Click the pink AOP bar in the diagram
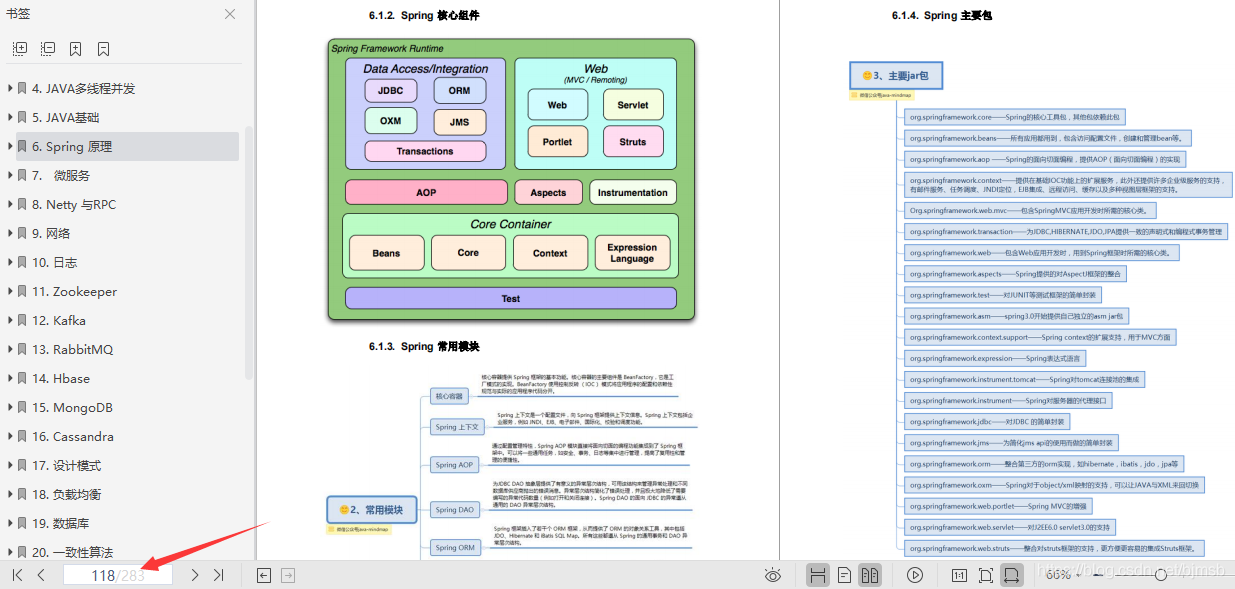Screen dimensions: 1235x589 [426, 192]
